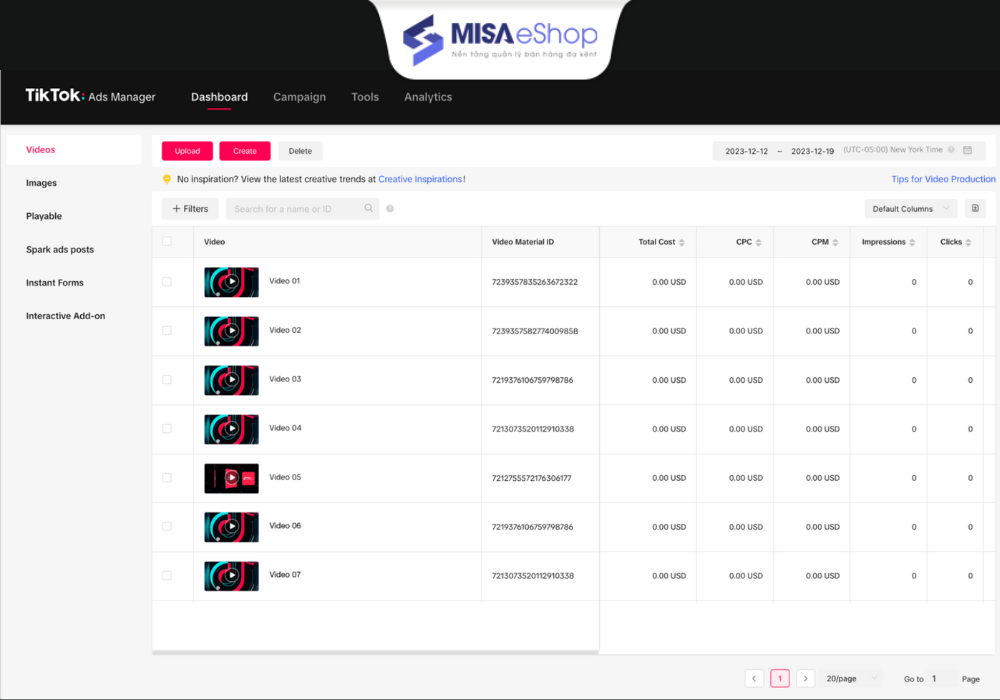Check the Video 06 row checkbox
The width and height of the screenshot is (1000, 700).
tap(167, 527)
